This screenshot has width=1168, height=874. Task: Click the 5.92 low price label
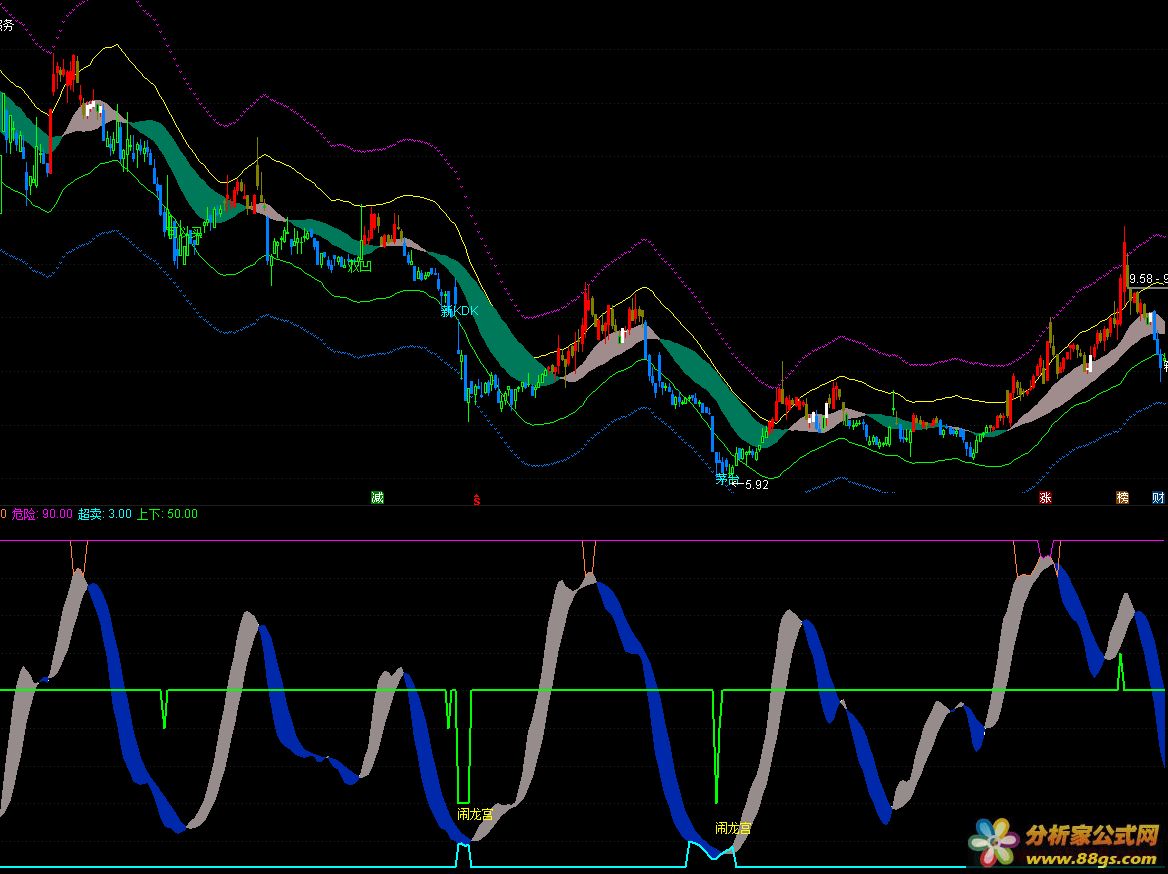click(756, 484)
